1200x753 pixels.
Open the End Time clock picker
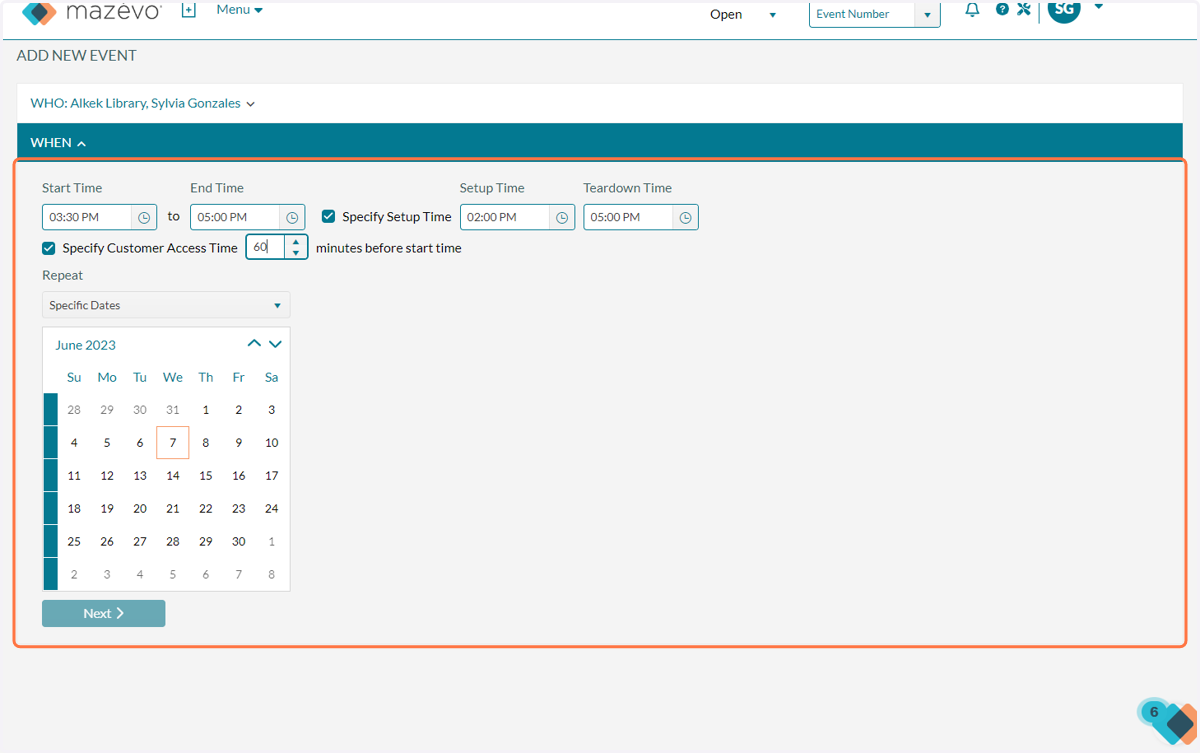point(292,217)
